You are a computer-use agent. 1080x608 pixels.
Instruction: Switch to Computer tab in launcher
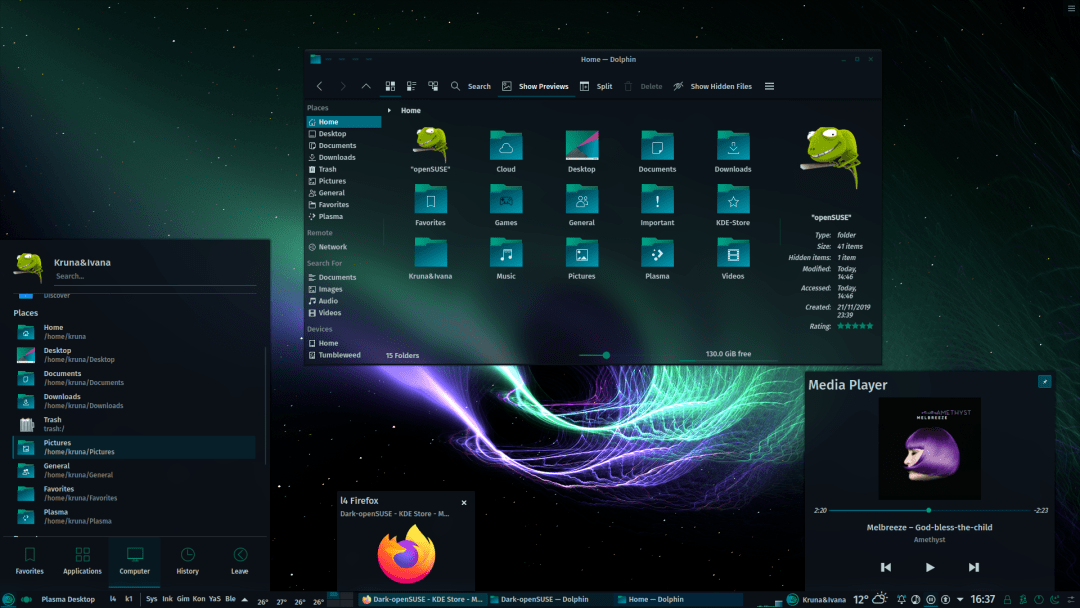(134, 561)
